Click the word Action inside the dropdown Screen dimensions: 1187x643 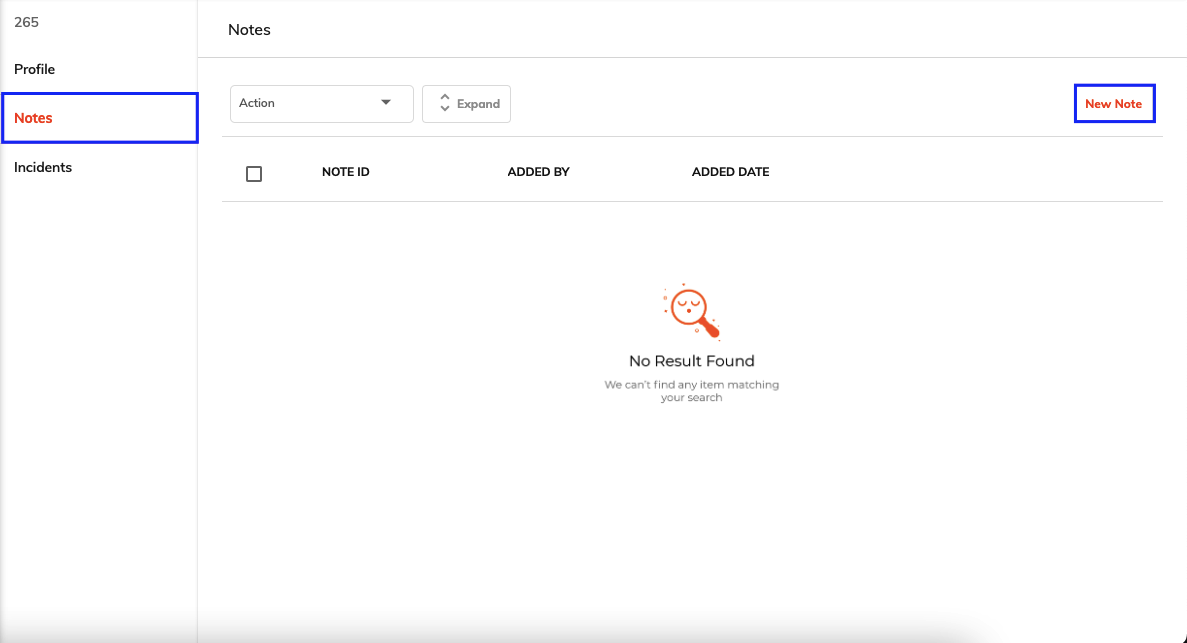257,103
